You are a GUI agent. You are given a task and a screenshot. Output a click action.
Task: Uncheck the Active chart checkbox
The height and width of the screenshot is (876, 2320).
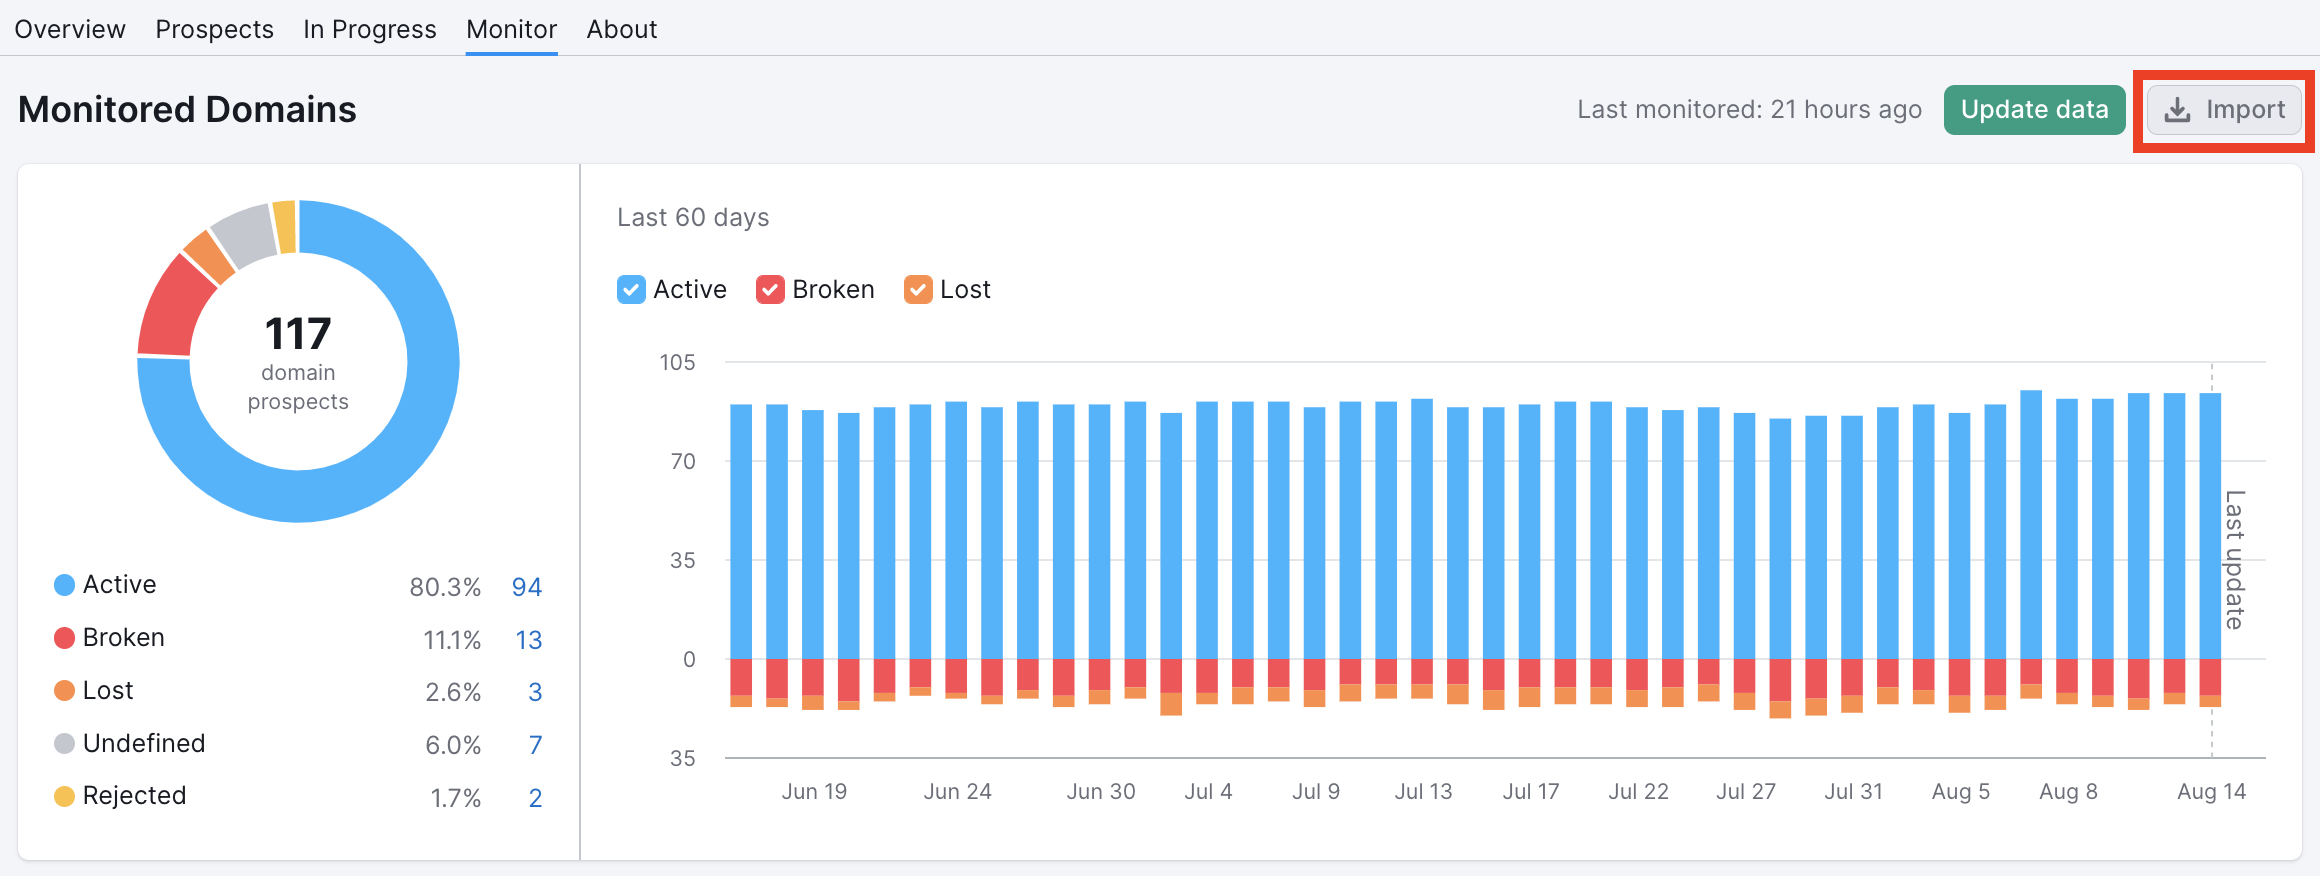tap(631, 290)
